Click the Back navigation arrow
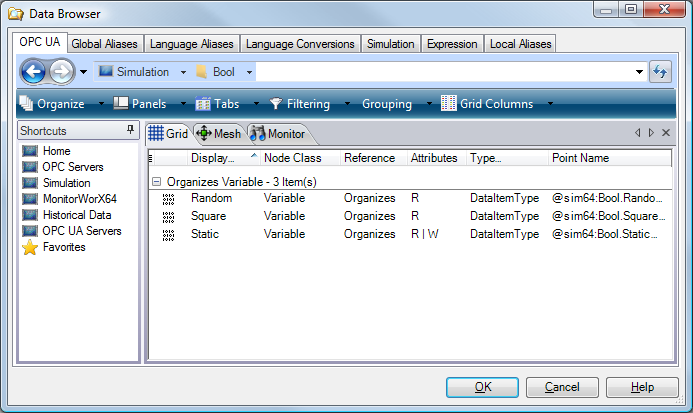This screenshot has width=693, height=413. (33, 72)
